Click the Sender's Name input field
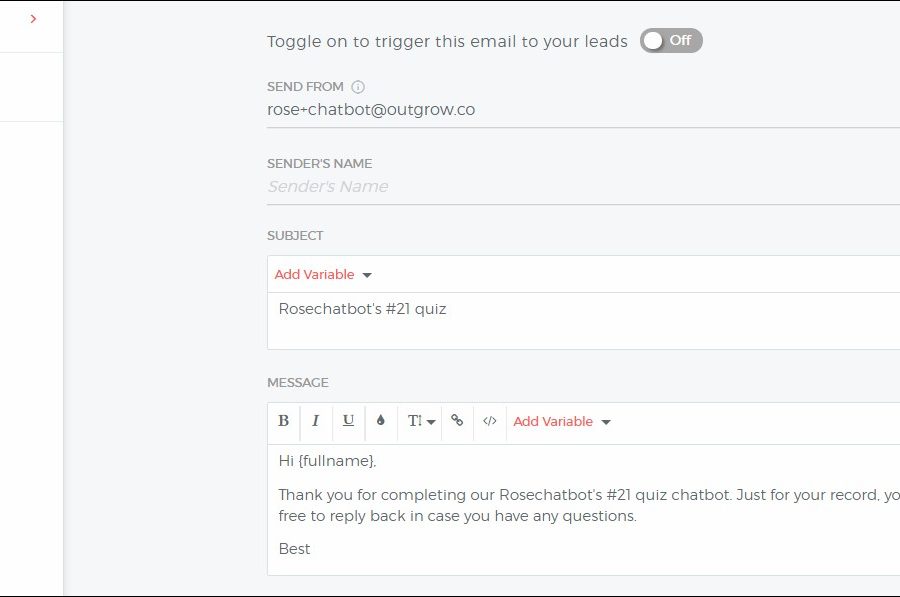Viewport: 900px width, 597px height. pyautogui.click(x=580, y=187)
